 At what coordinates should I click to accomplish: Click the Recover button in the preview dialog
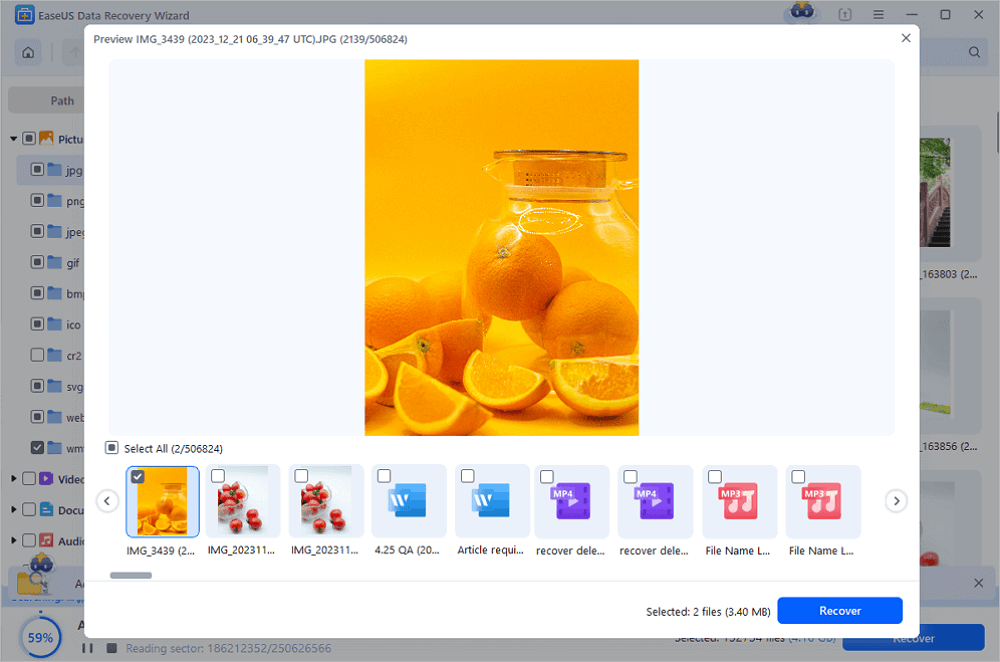840,610
